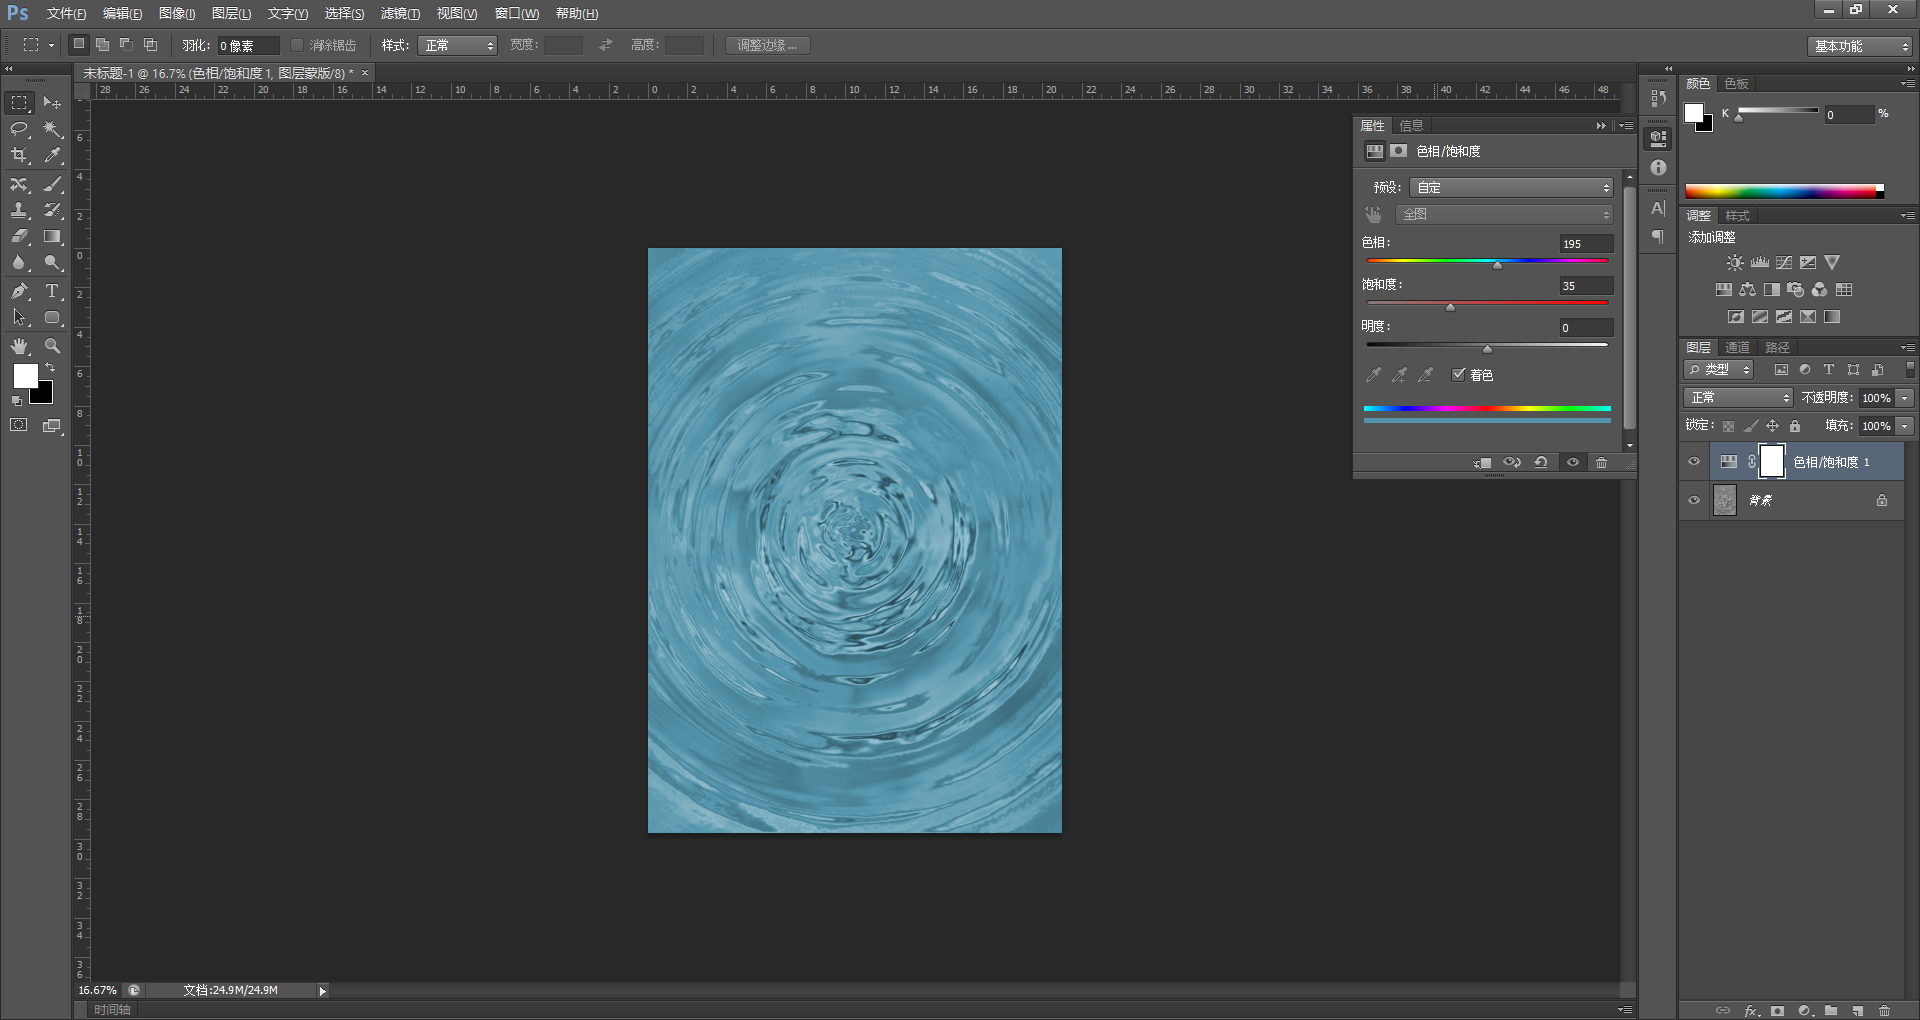Open the 填充 fill dropdown arrow

(x=1905, y=426)
